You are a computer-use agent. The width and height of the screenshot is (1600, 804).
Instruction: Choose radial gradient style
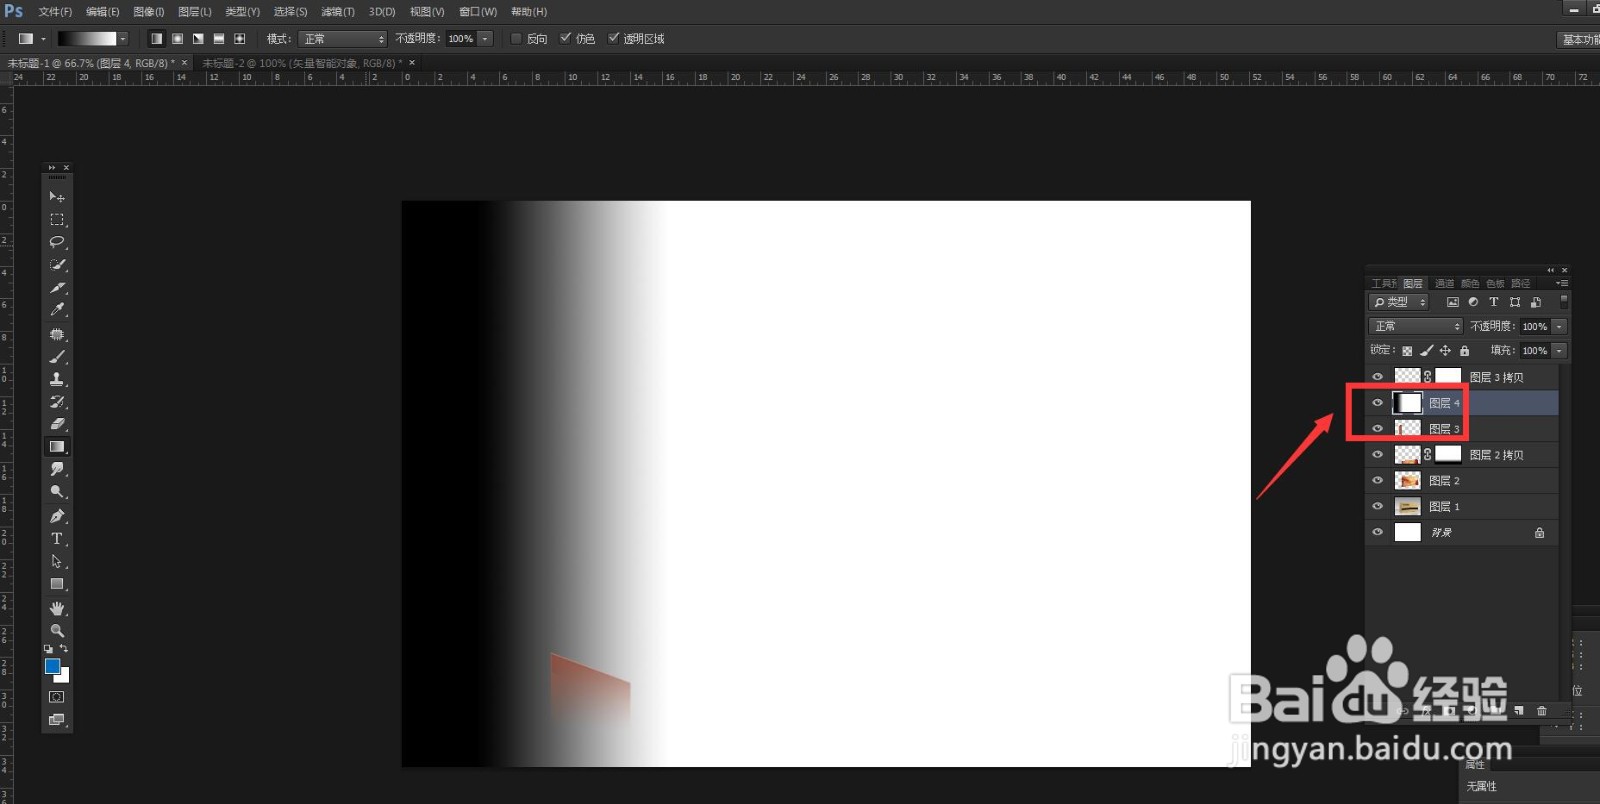[177, 39]
